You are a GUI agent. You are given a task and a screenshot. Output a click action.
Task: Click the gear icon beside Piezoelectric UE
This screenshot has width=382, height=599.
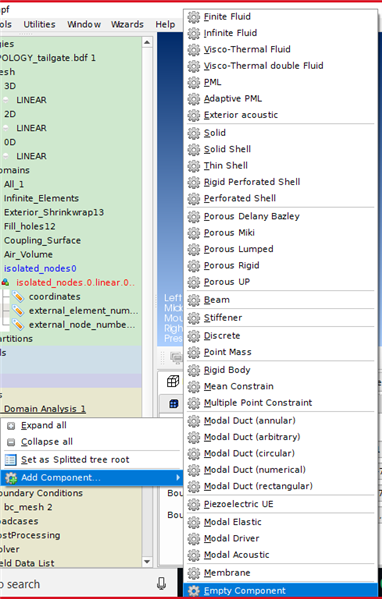pos(194,504)
